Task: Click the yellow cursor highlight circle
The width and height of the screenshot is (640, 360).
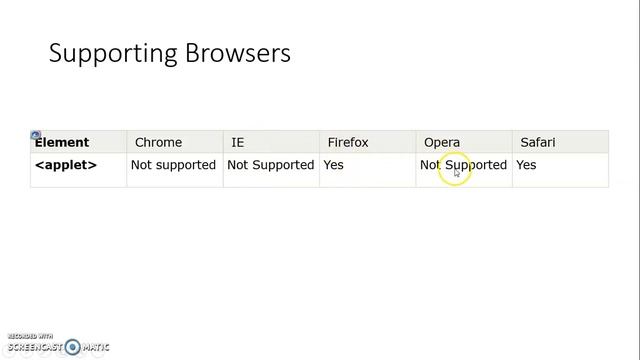Action: point(455,169)
